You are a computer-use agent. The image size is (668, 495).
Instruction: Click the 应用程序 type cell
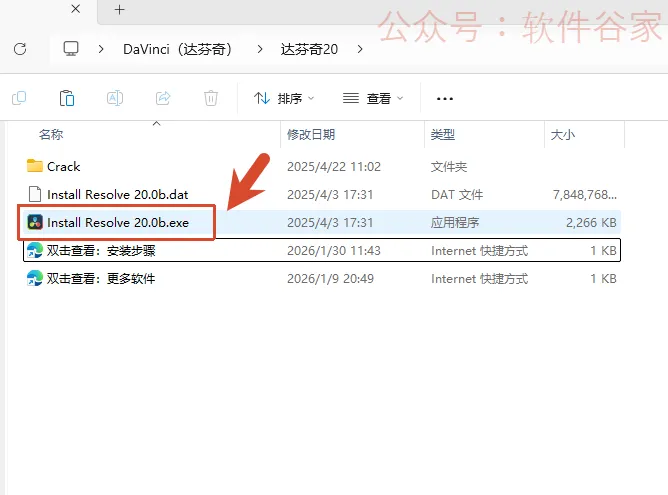coord(455,223)
